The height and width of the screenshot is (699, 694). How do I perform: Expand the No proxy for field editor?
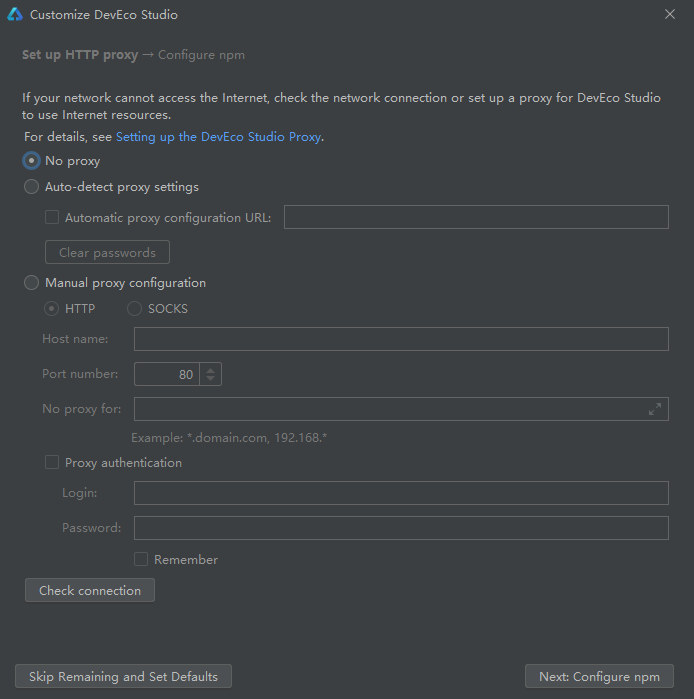tap(654, 409)
